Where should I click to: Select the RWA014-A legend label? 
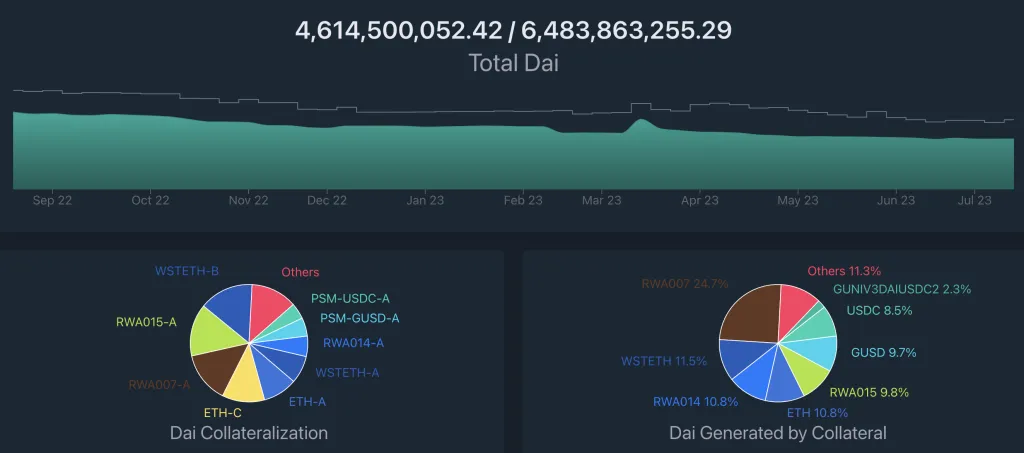click(353, 343)
